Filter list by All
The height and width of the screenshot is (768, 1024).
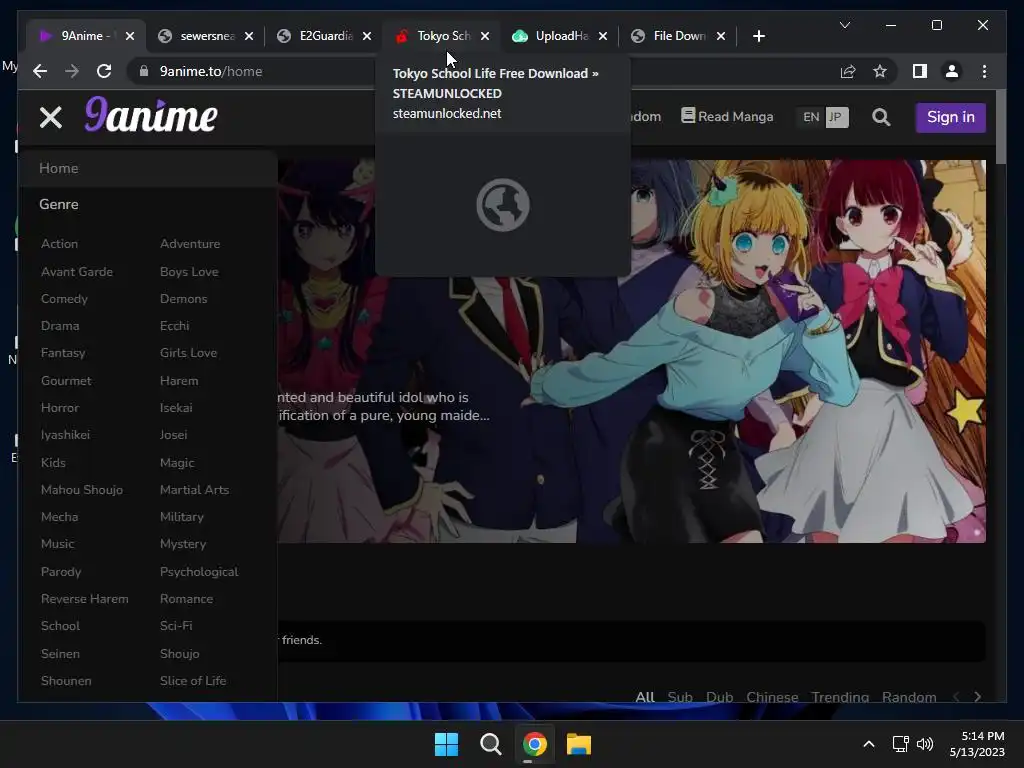pyautogui.click(x=645, y=697)
